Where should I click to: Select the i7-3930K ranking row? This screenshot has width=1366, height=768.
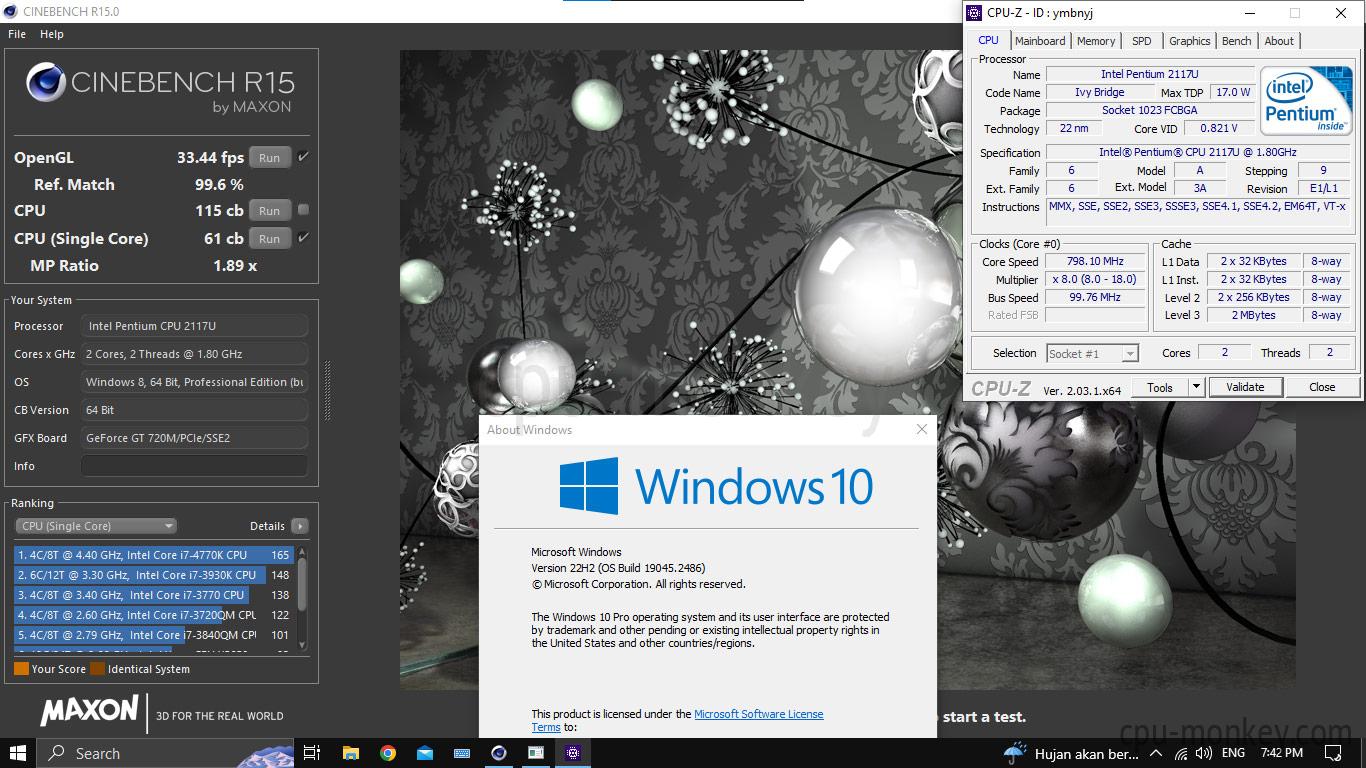click(x=153, y=575)
